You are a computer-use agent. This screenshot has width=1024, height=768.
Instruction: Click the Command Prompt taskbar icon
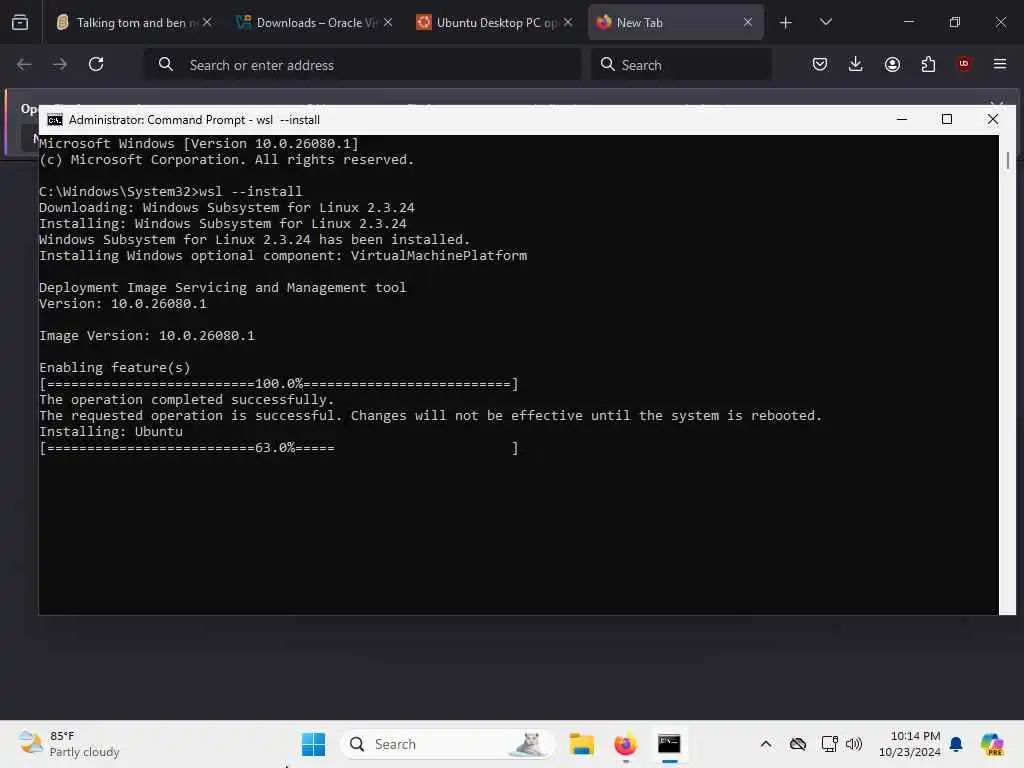[x=669, y=744]
